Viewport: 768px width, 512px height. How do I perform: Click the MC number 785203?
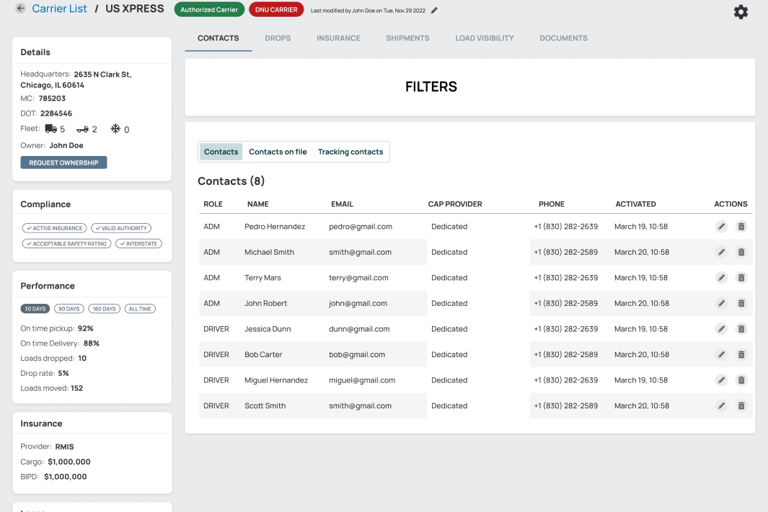coord(52,98)
